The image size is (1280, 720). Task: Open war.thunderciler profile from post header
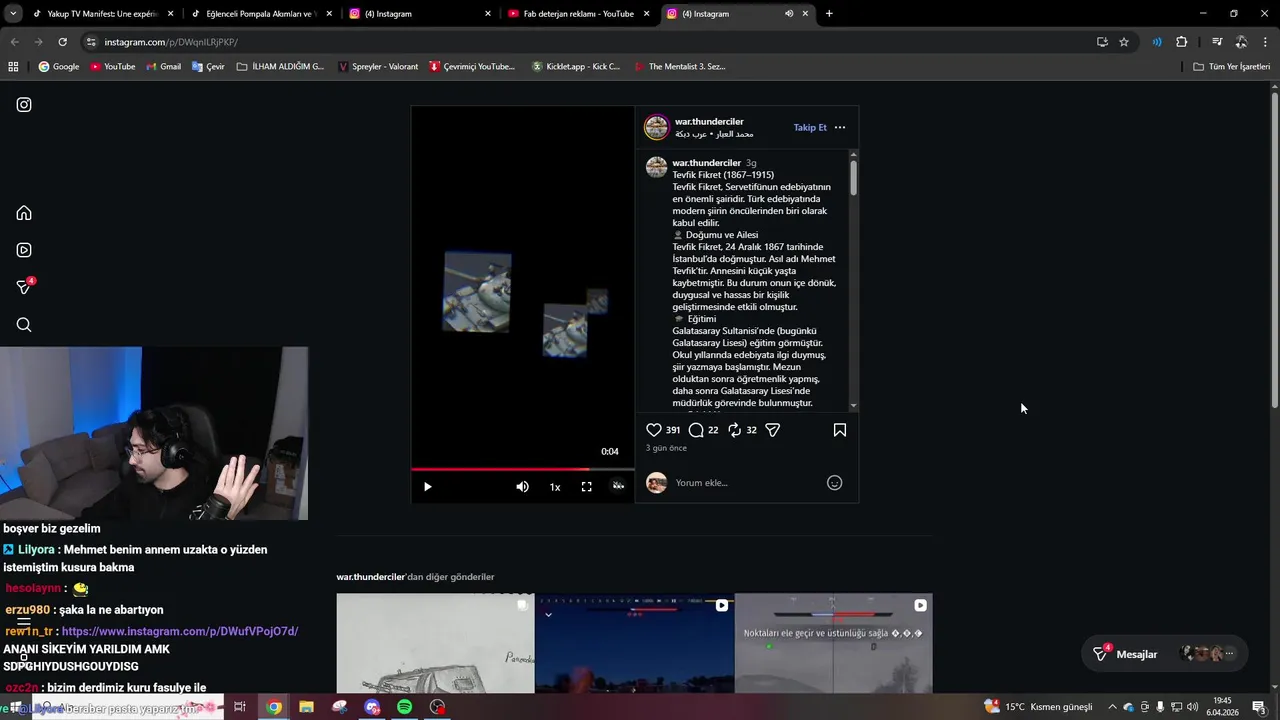click(x=709, y=121)
